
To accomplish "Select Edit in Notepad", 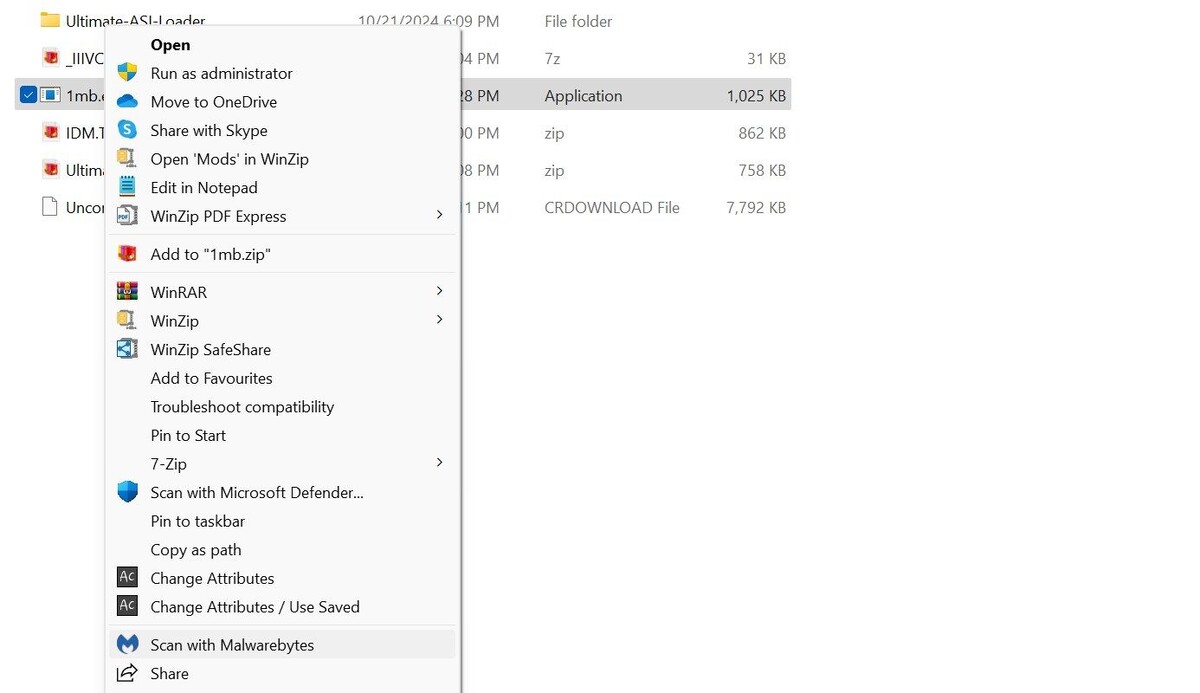I will point(282,187).
